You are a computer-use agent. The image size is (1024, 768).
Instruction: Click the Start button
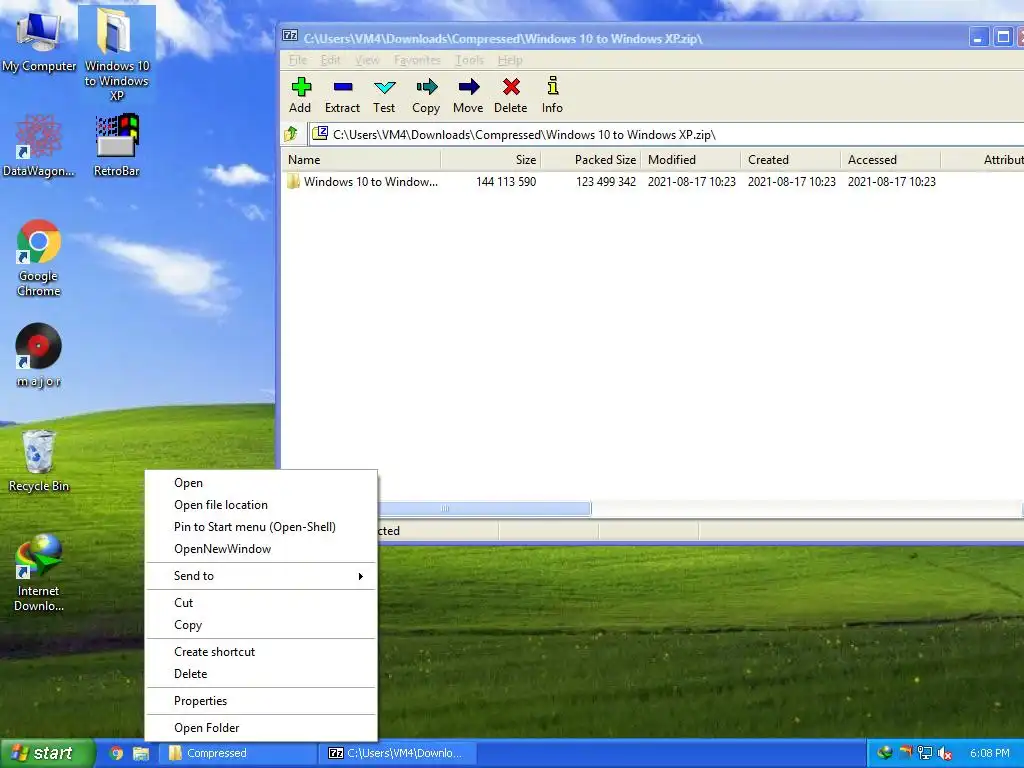point(46,753)
